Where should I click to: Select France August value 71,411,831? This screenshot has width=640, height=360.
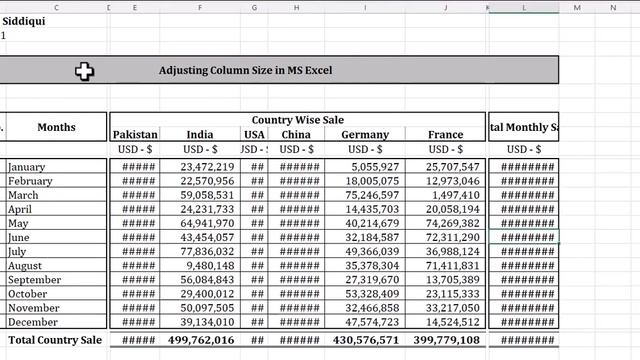click(x=445, y=265)
